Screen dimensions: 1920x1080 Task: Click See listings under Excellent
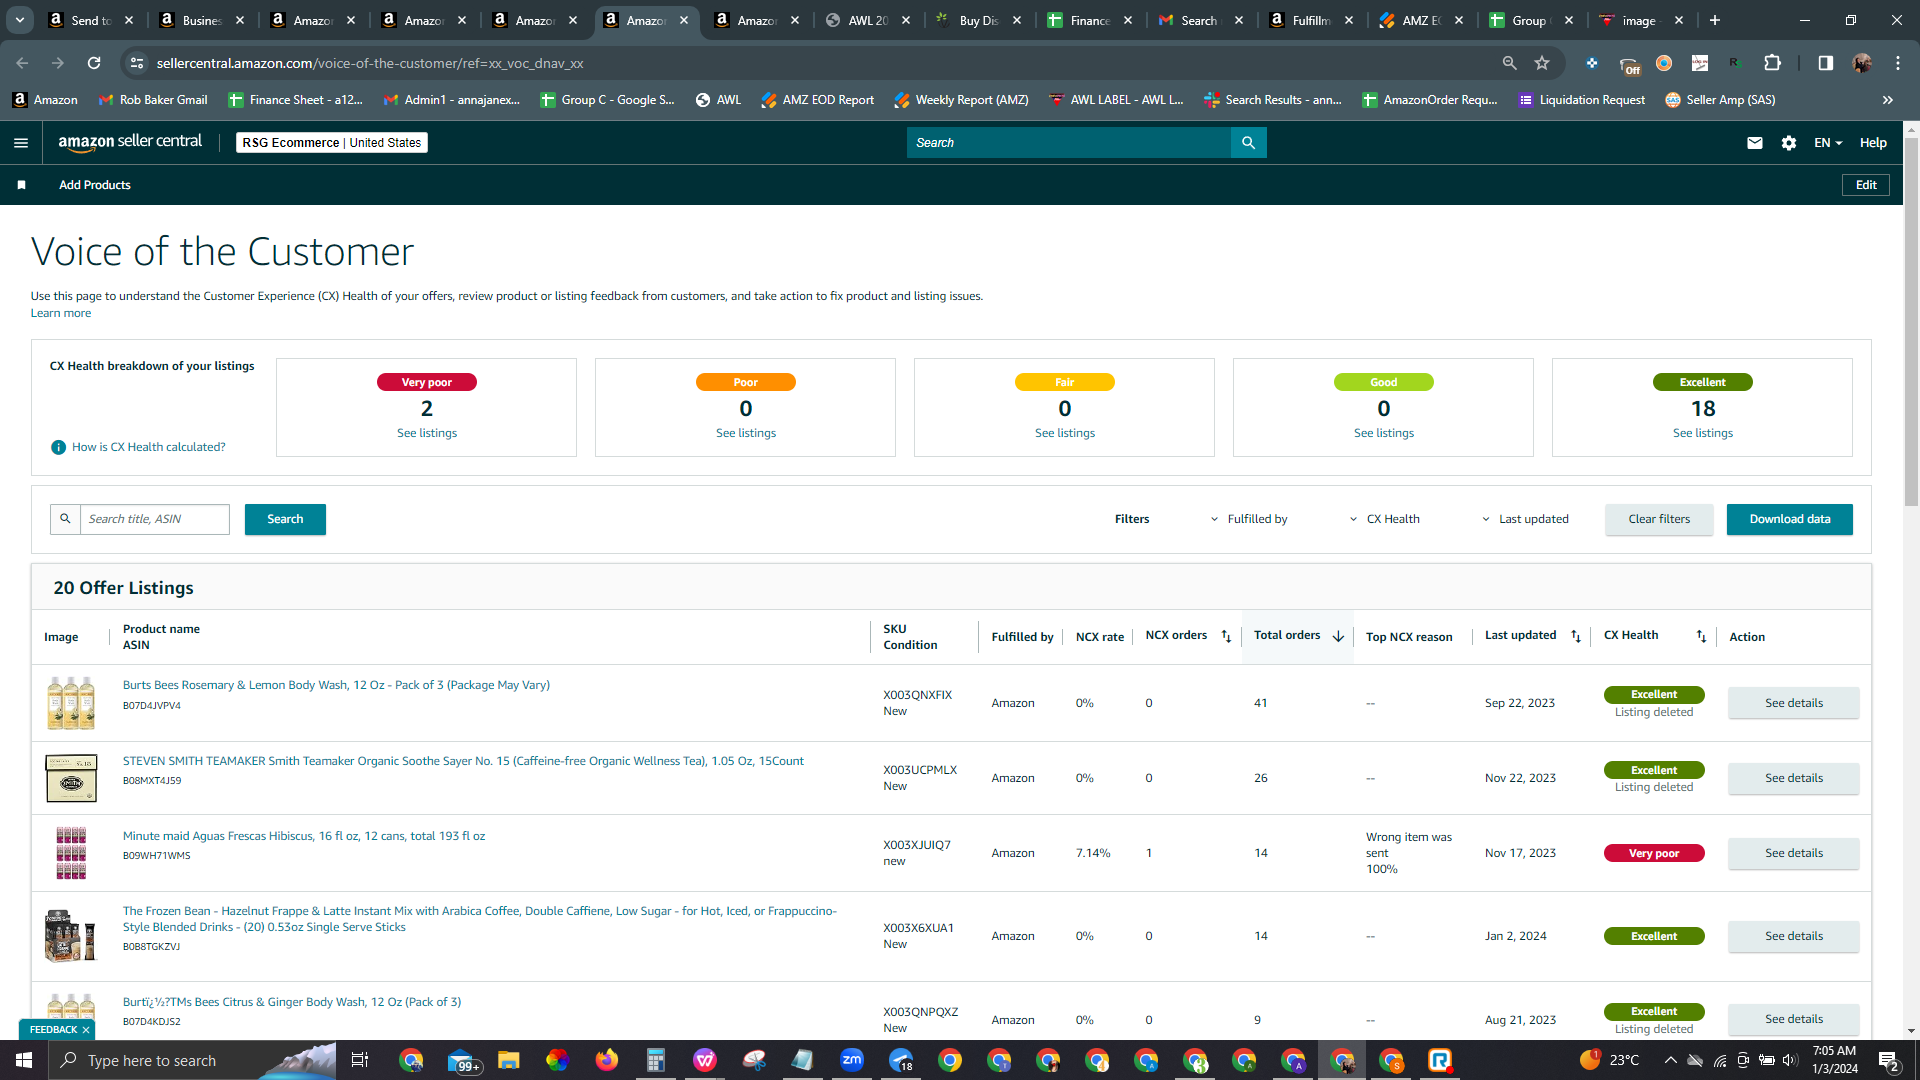pyautogui.click(x=1703, y=433)
